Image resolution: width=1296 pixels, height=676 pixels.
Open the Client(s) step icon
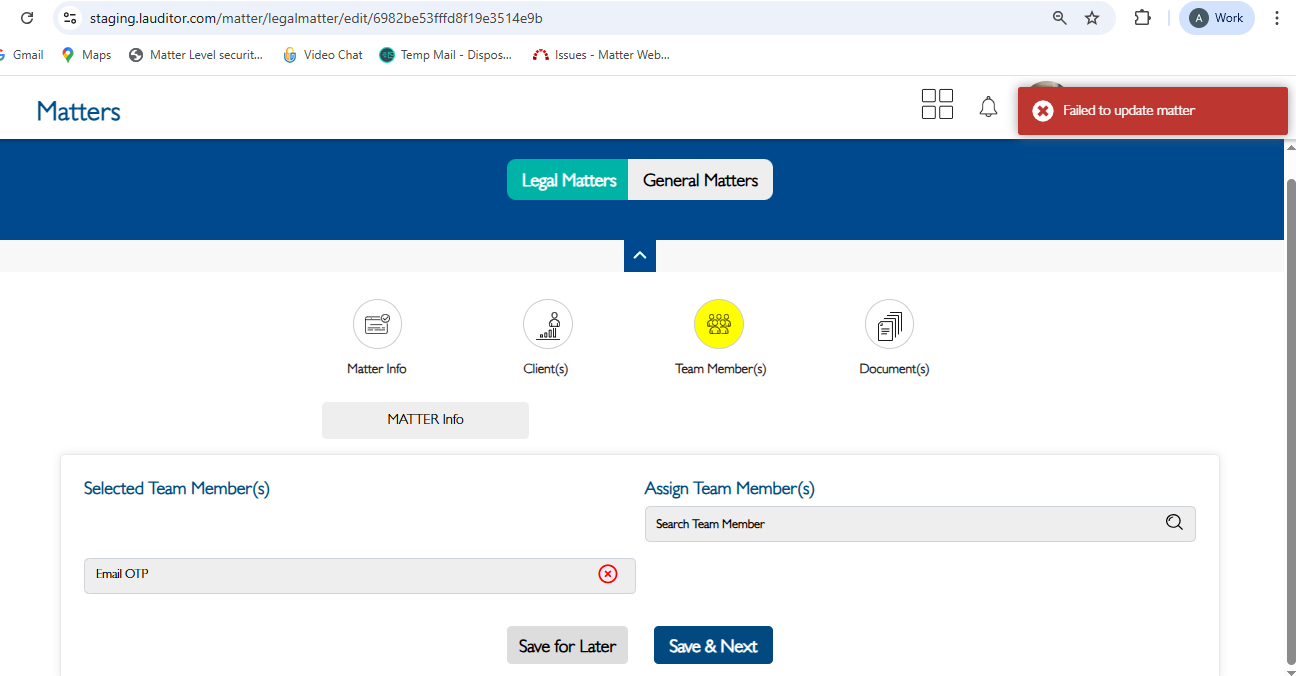pyautogui.click(x=547, y=324)
